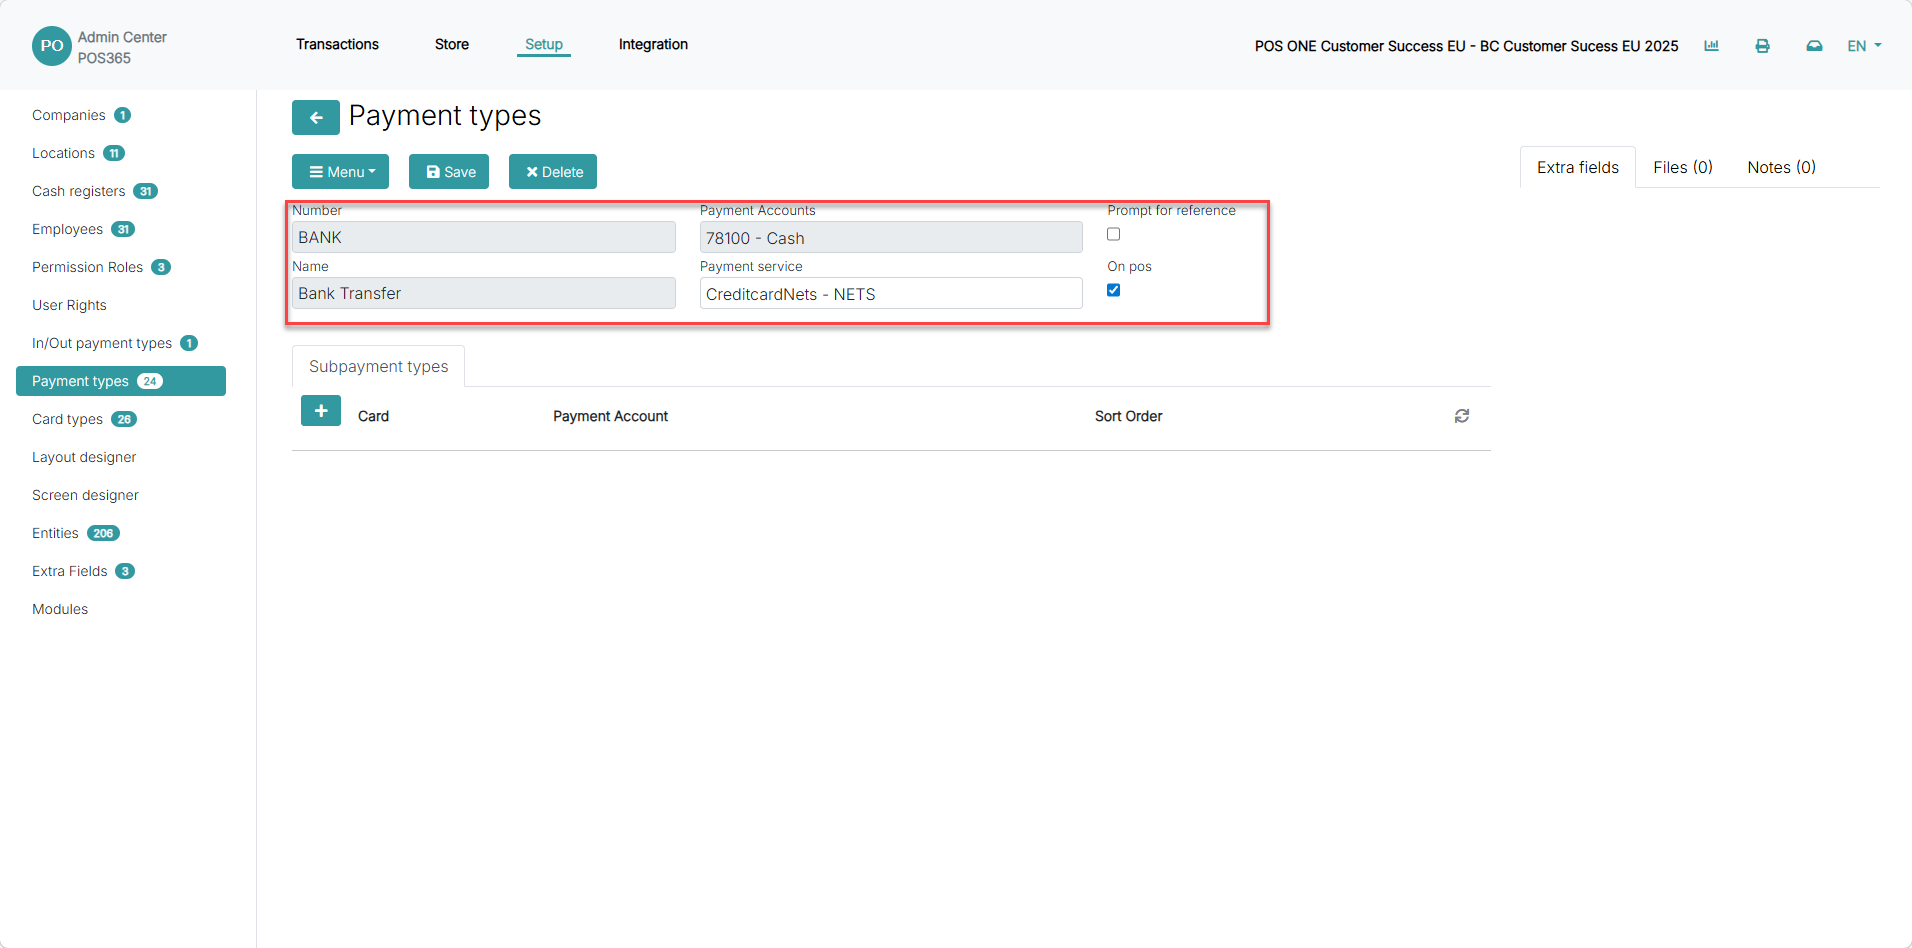This screenshot has width=1912, height=948.
Task: Select the Subpayment types tab
Action: pos(378,366)
